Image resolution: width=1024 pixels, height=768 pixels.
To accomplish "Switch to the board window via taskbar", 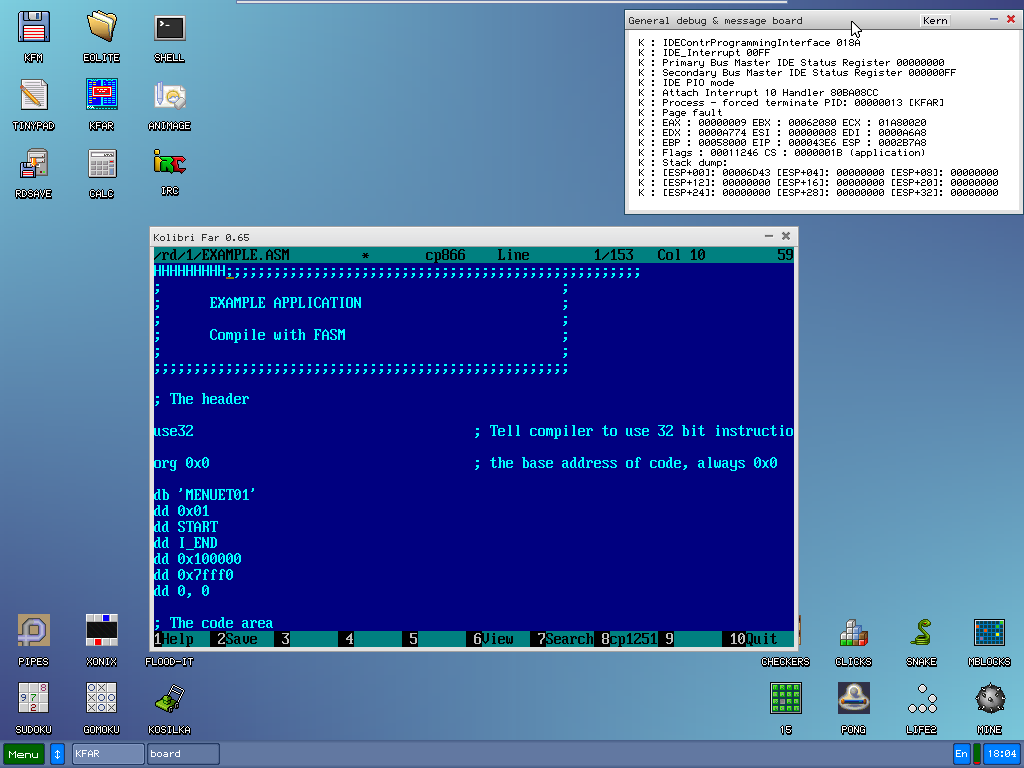I will (x=183, y=753).
